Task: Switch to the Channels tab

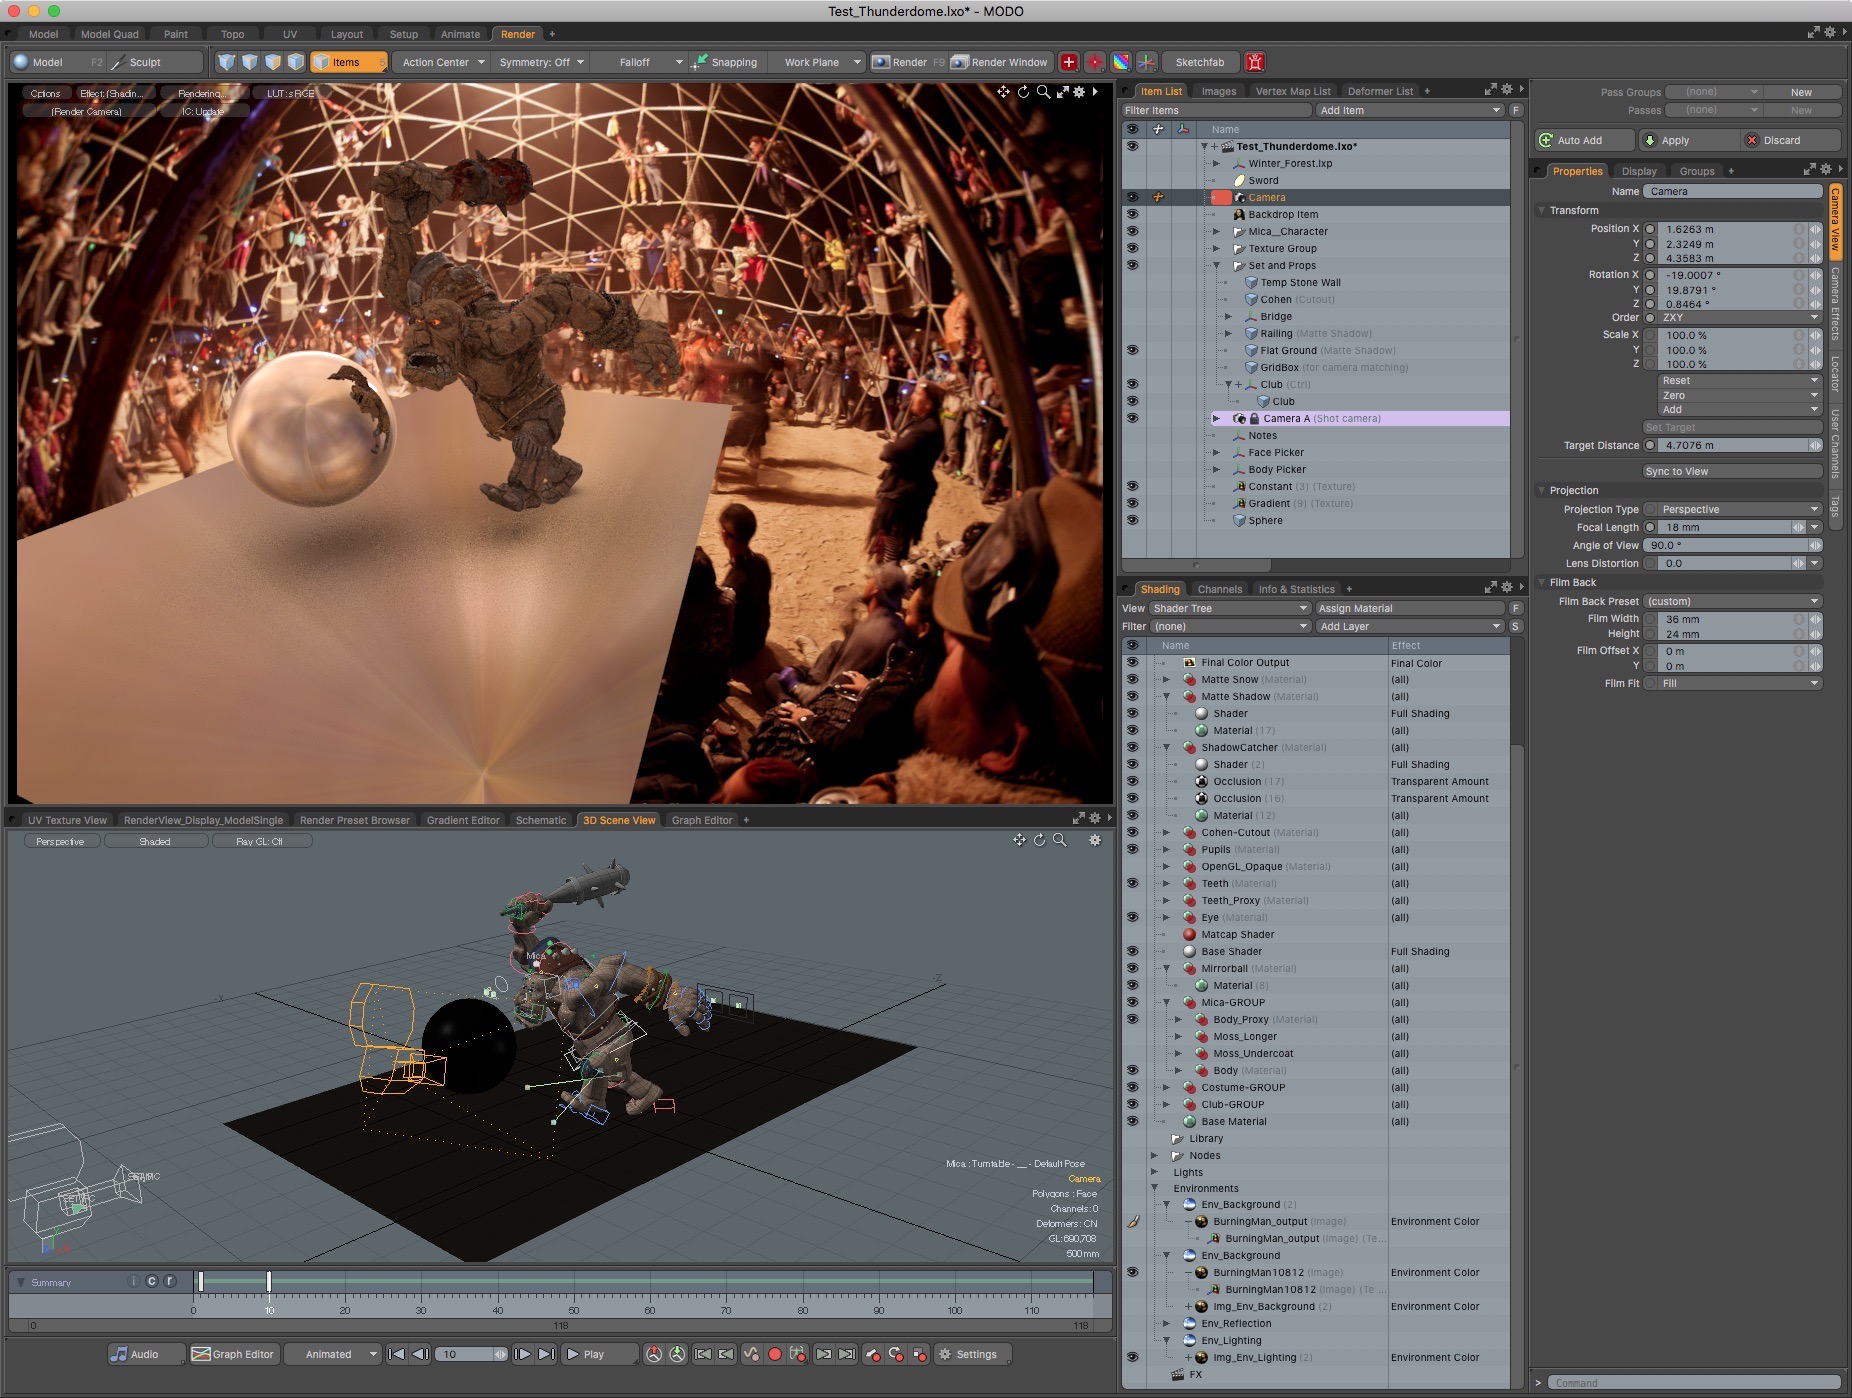Action: [x=1219, y=589]
